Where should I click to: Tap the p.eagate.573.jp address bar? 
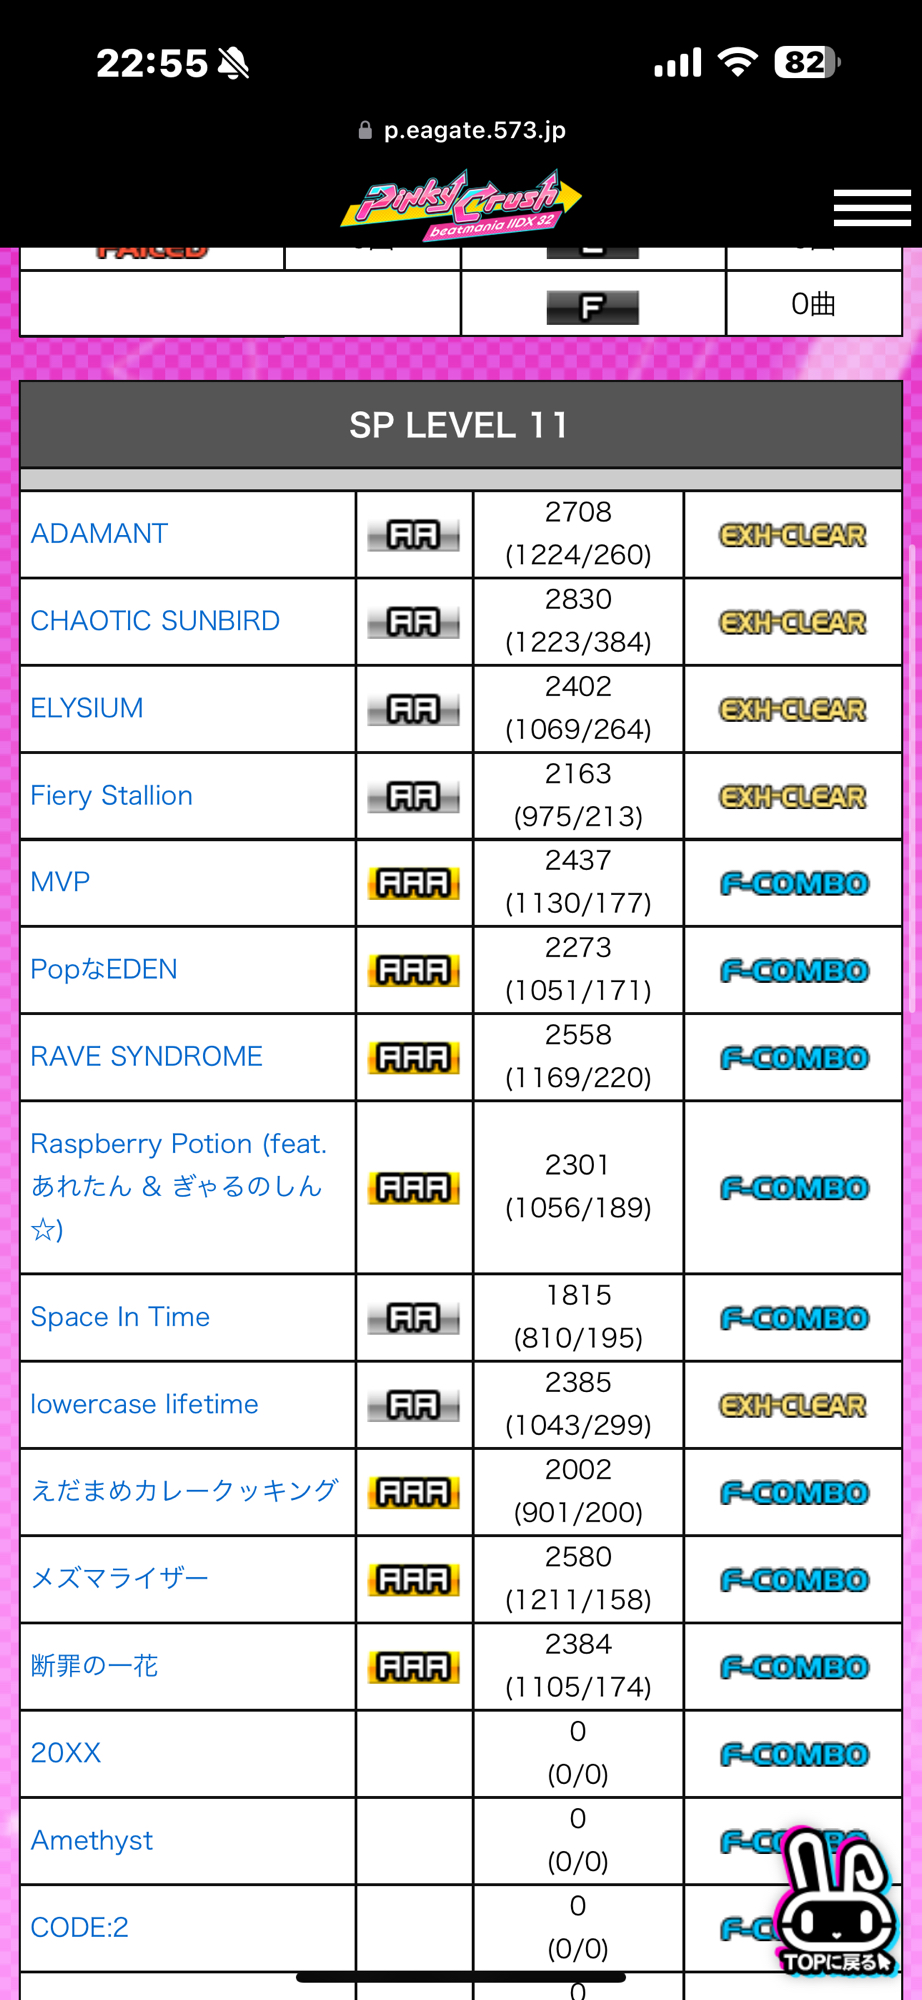click(x=474, y=130)
